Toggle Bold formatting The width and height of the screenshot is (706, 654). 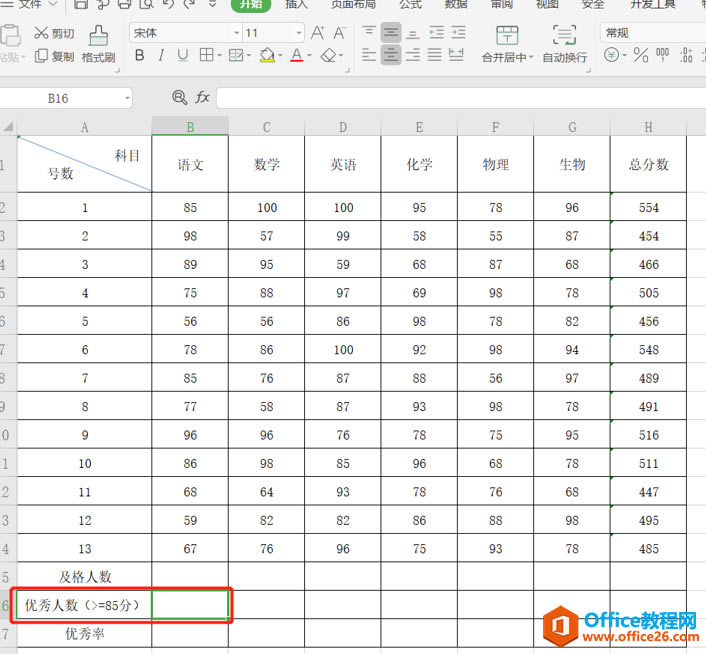(x=140, y=55)
